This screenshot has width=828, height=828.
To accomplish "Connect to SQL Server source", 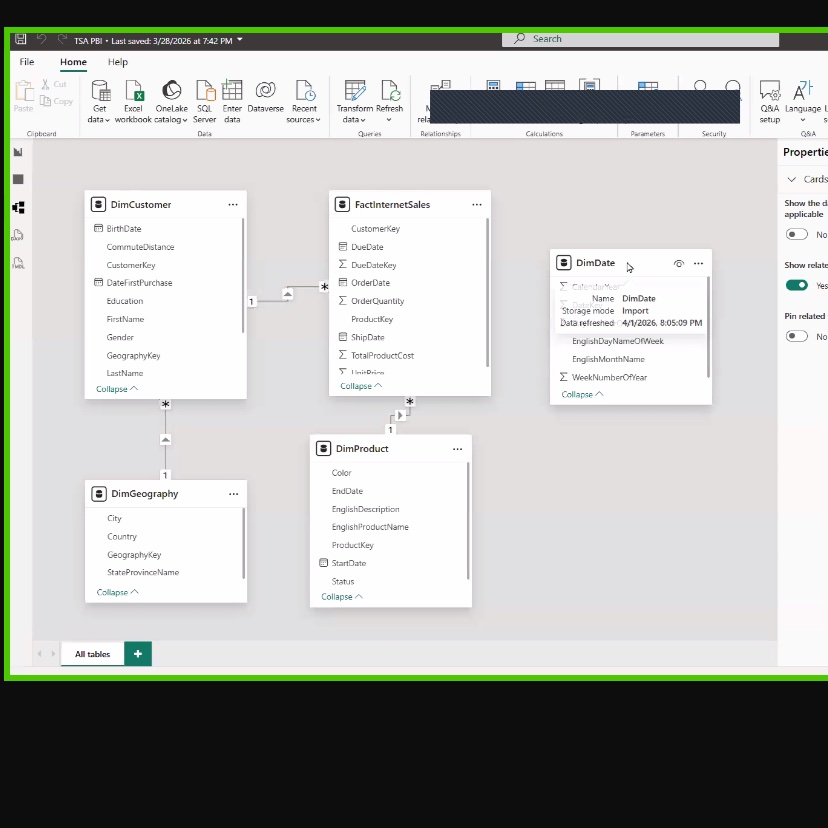I will (204, 102).
